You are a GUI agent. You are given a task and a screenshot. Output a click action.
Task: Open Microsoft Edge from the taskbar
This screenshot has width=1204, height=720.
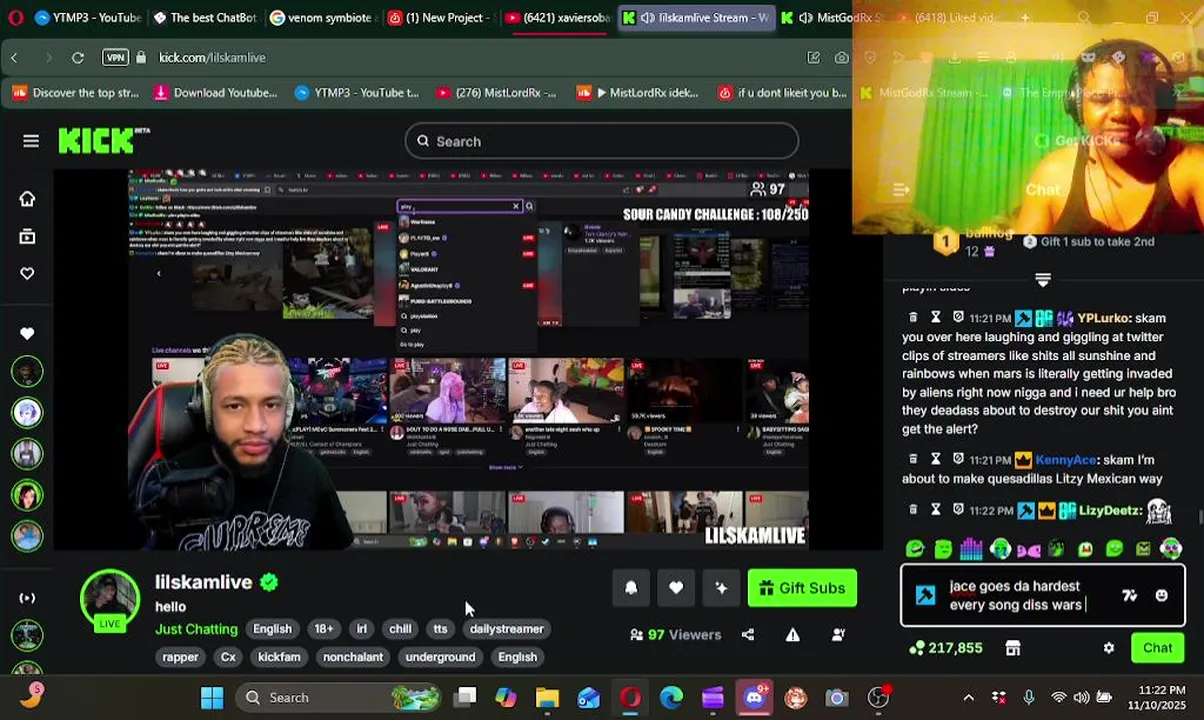(x=671, y=697)
